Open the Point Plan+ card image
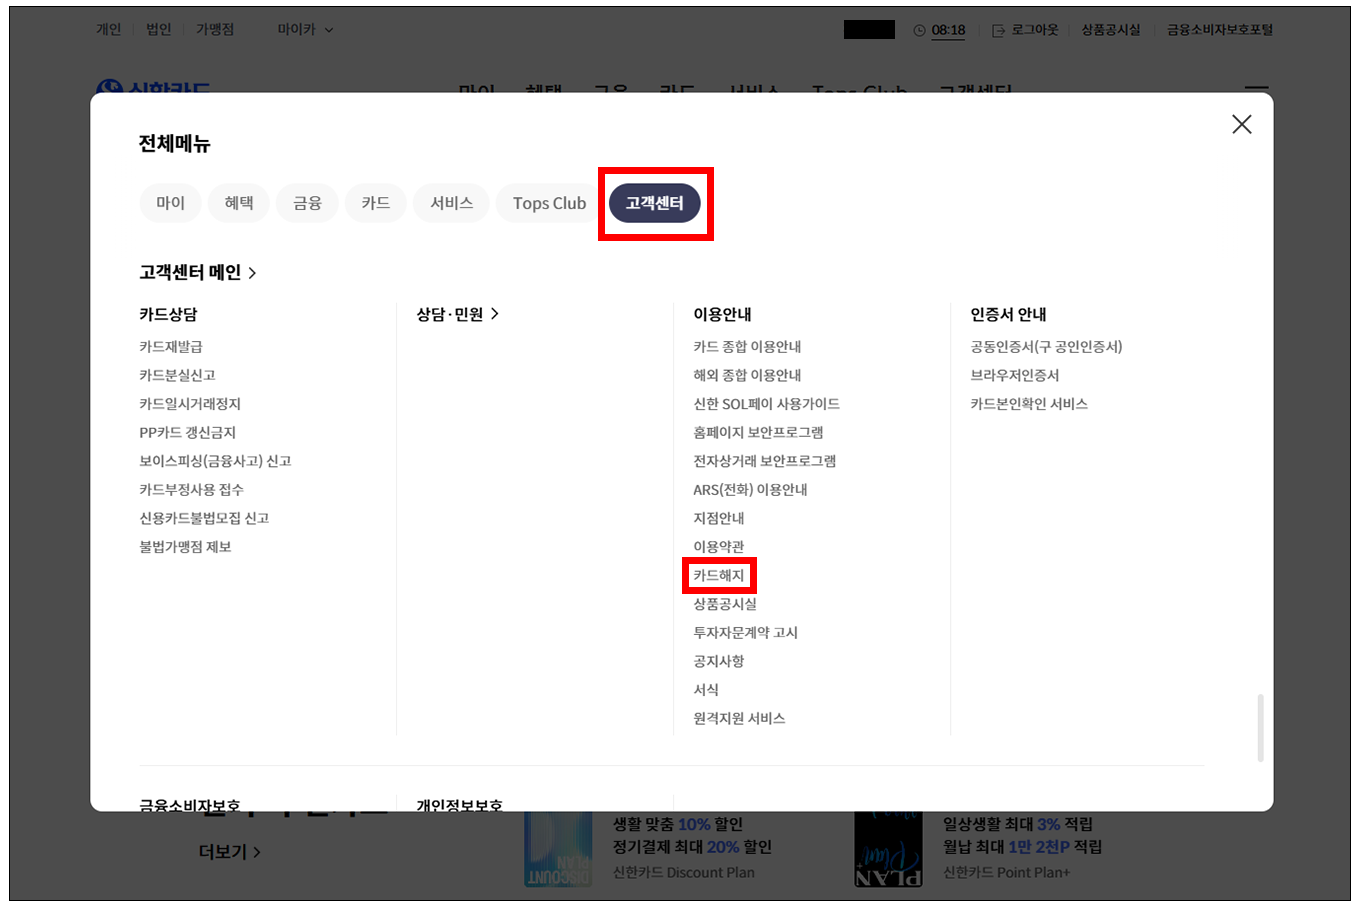Image resolution: width=1360 pixels, height=907 pixels. [x=888, y=848]
